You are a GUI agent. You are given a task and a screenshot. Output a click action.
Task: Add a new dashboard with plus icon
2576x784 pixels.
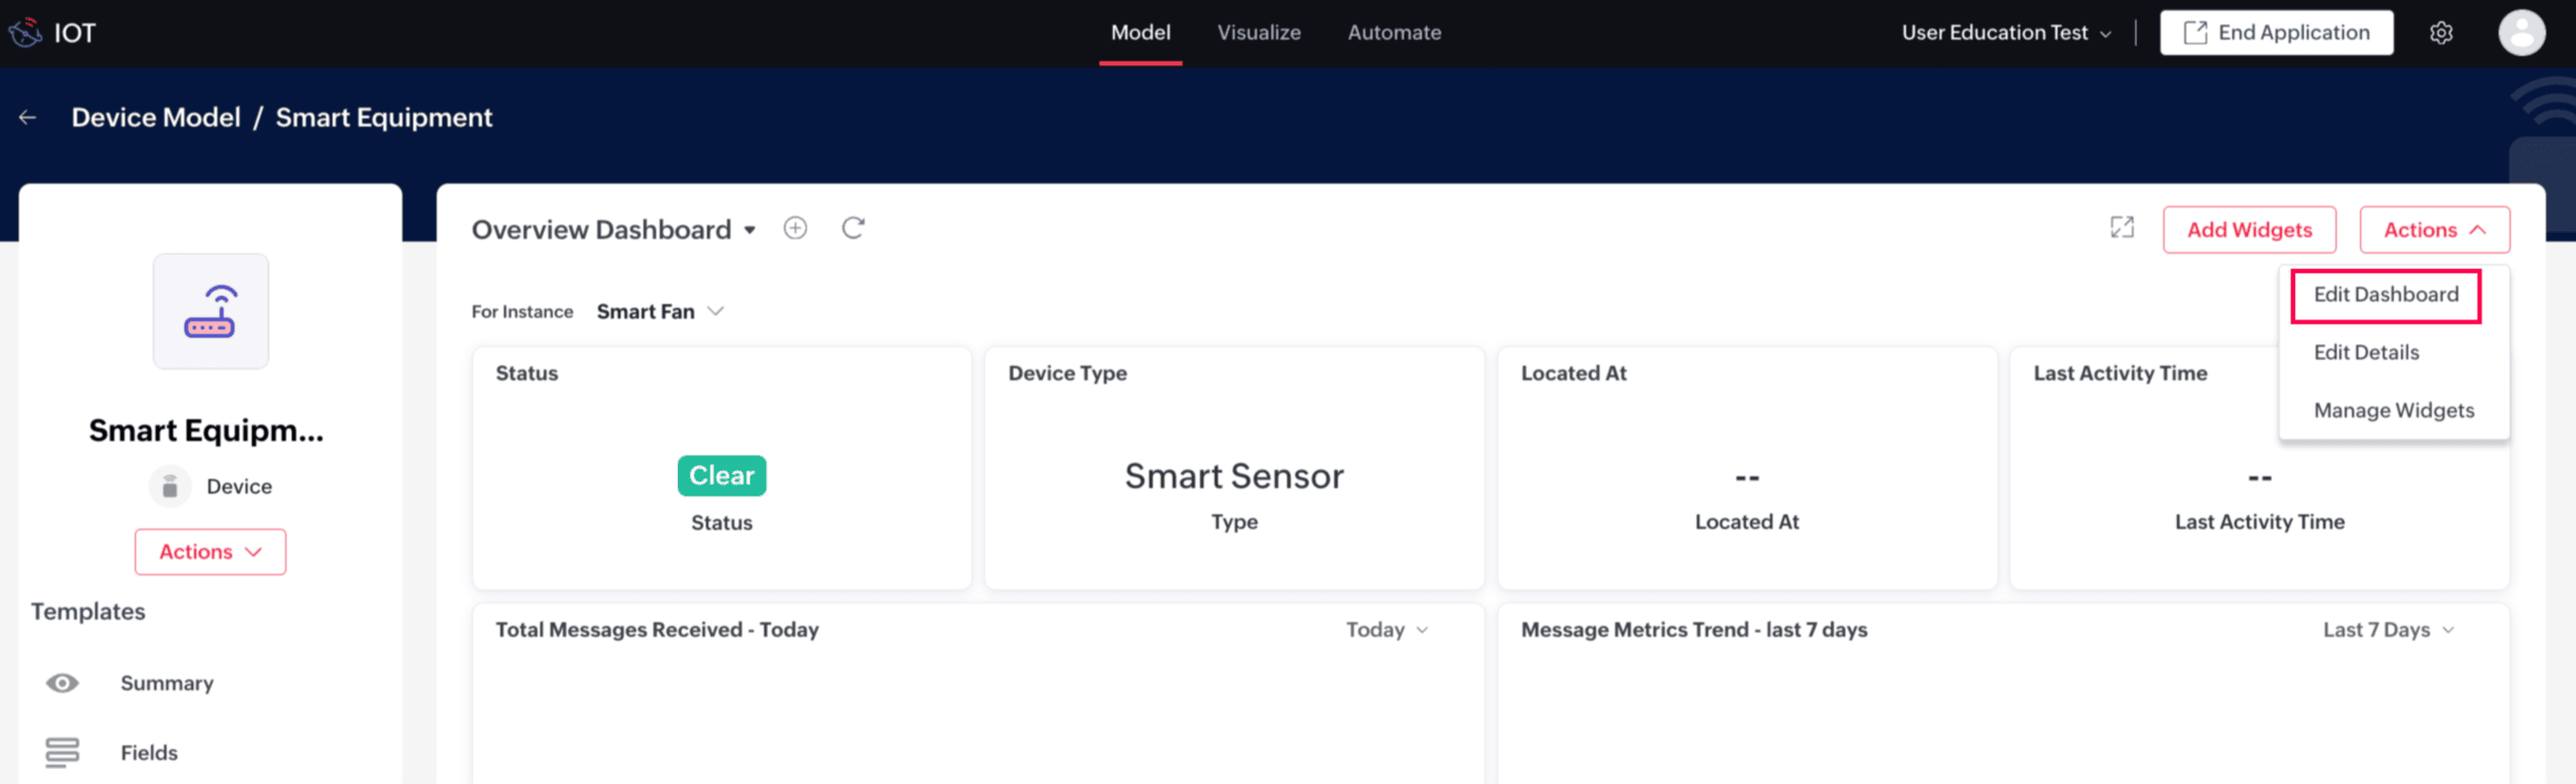(795, 228)
